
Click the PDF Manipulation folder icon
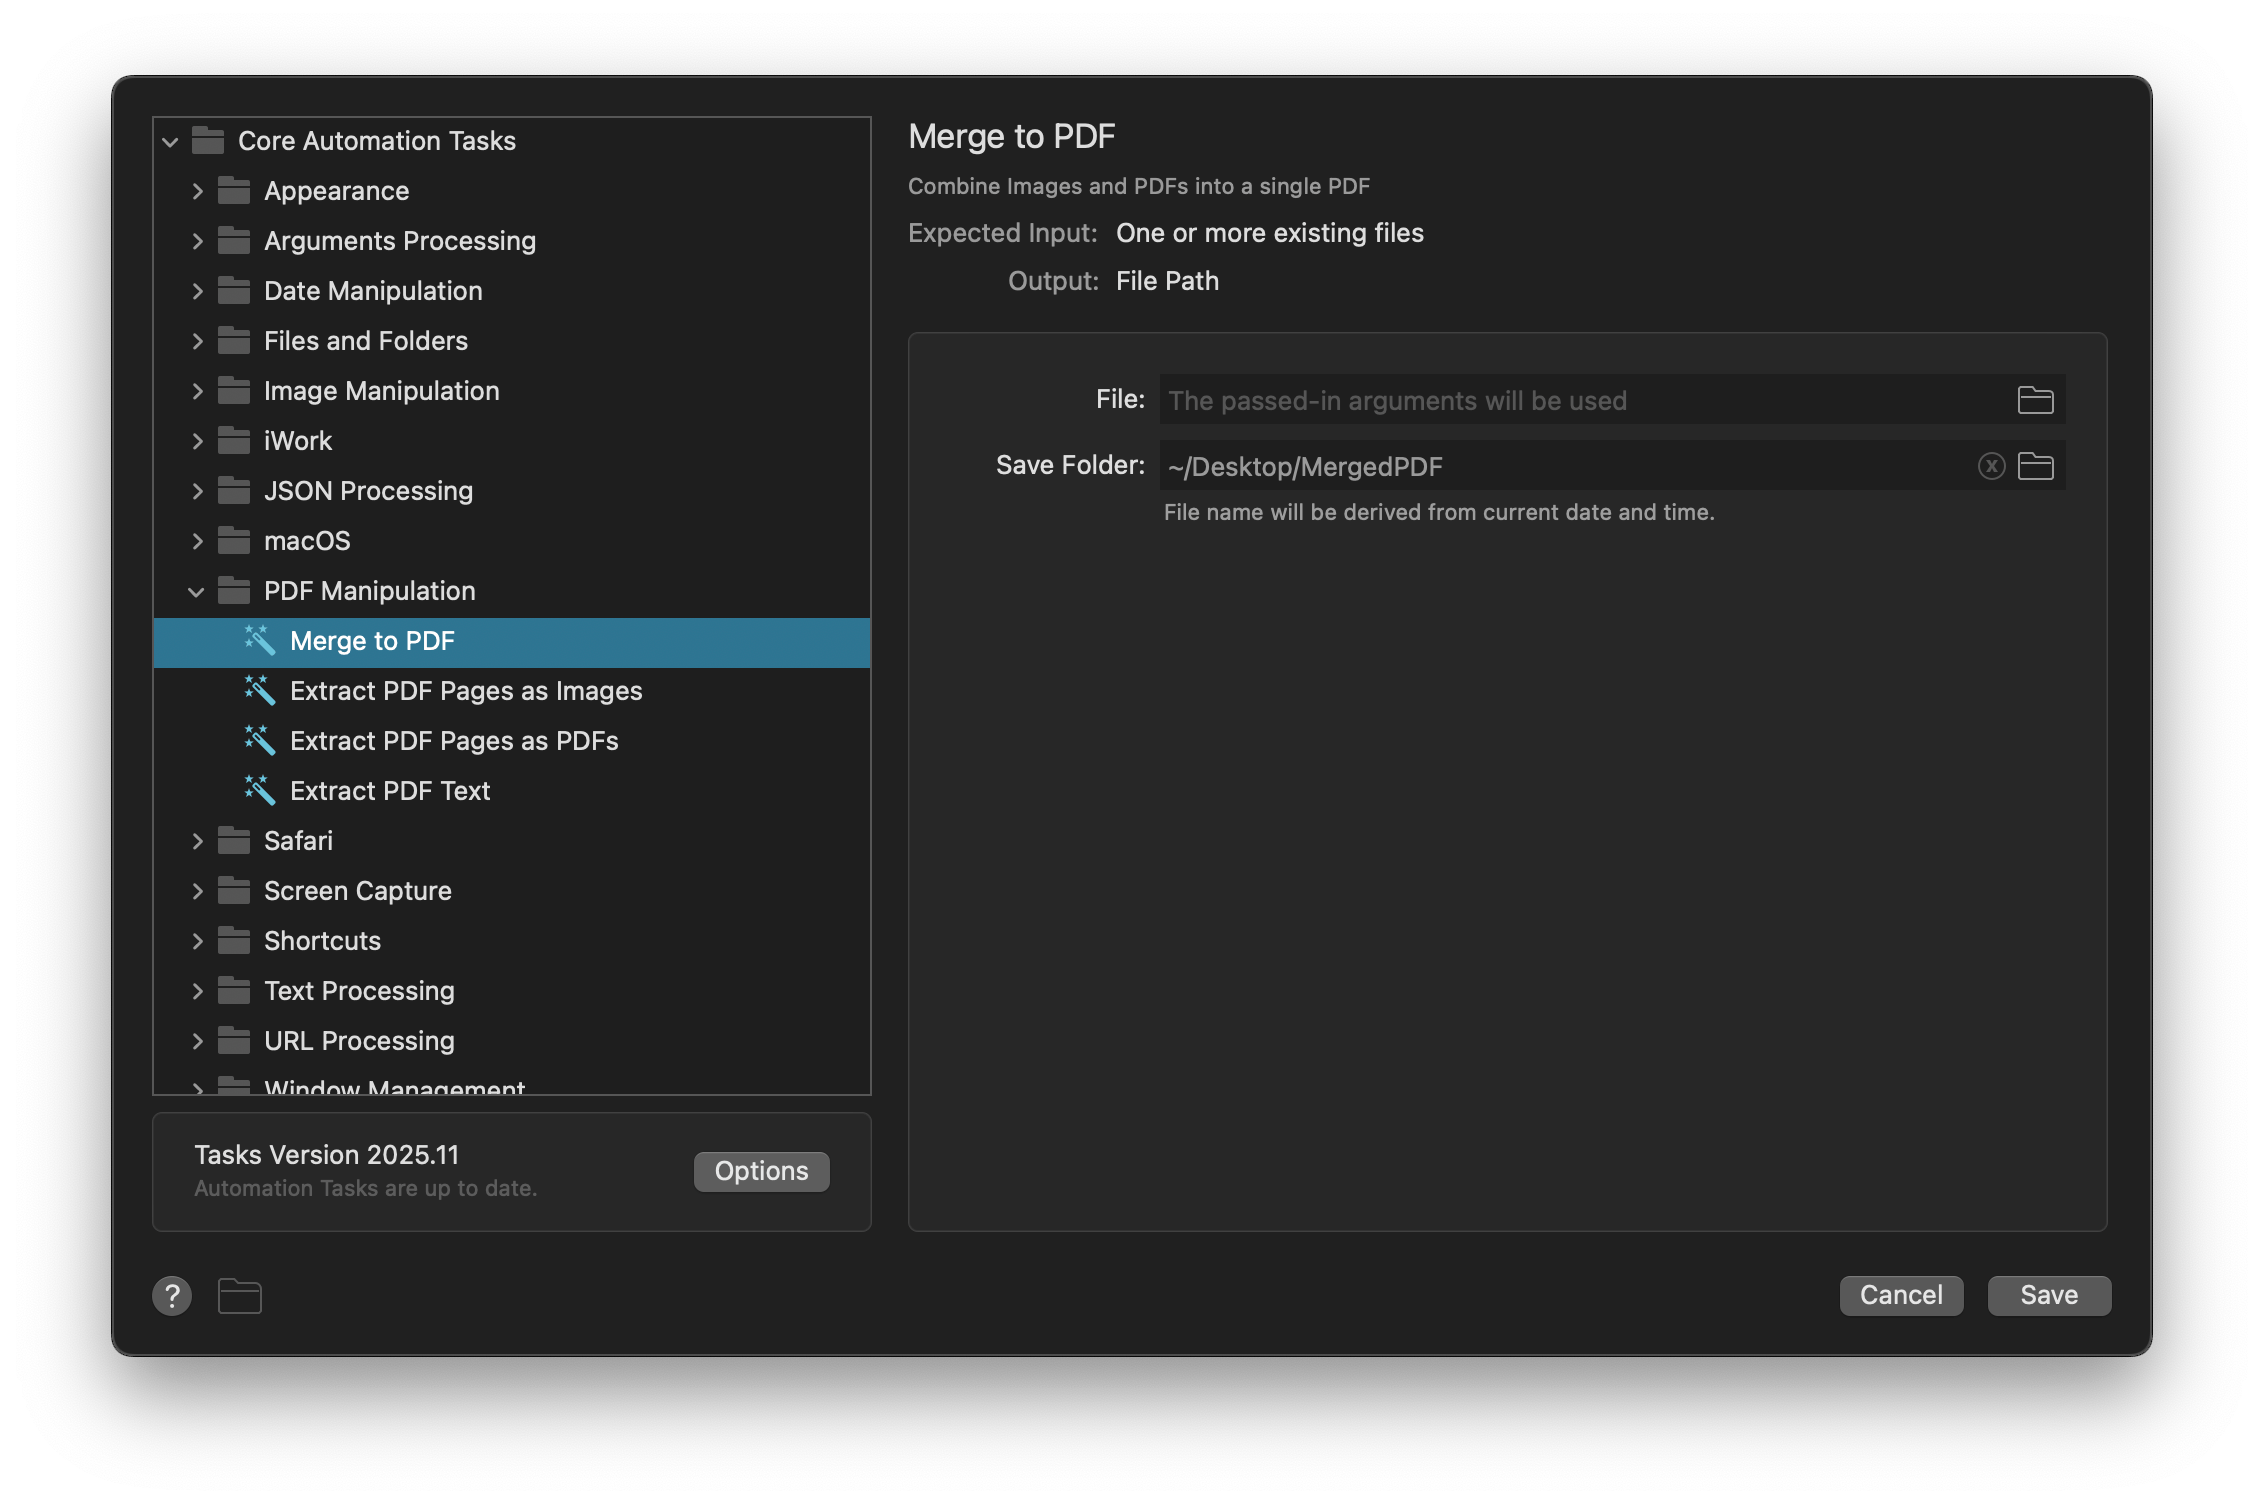pyautogui.click(x=233, y=590)
